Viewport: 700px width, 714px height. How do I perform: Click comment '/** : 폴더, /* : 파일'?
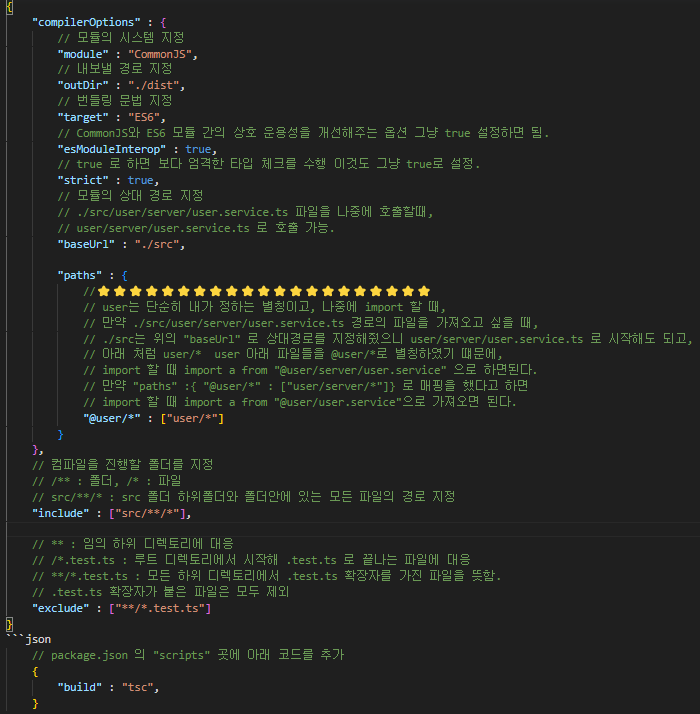tap(107, 481)
